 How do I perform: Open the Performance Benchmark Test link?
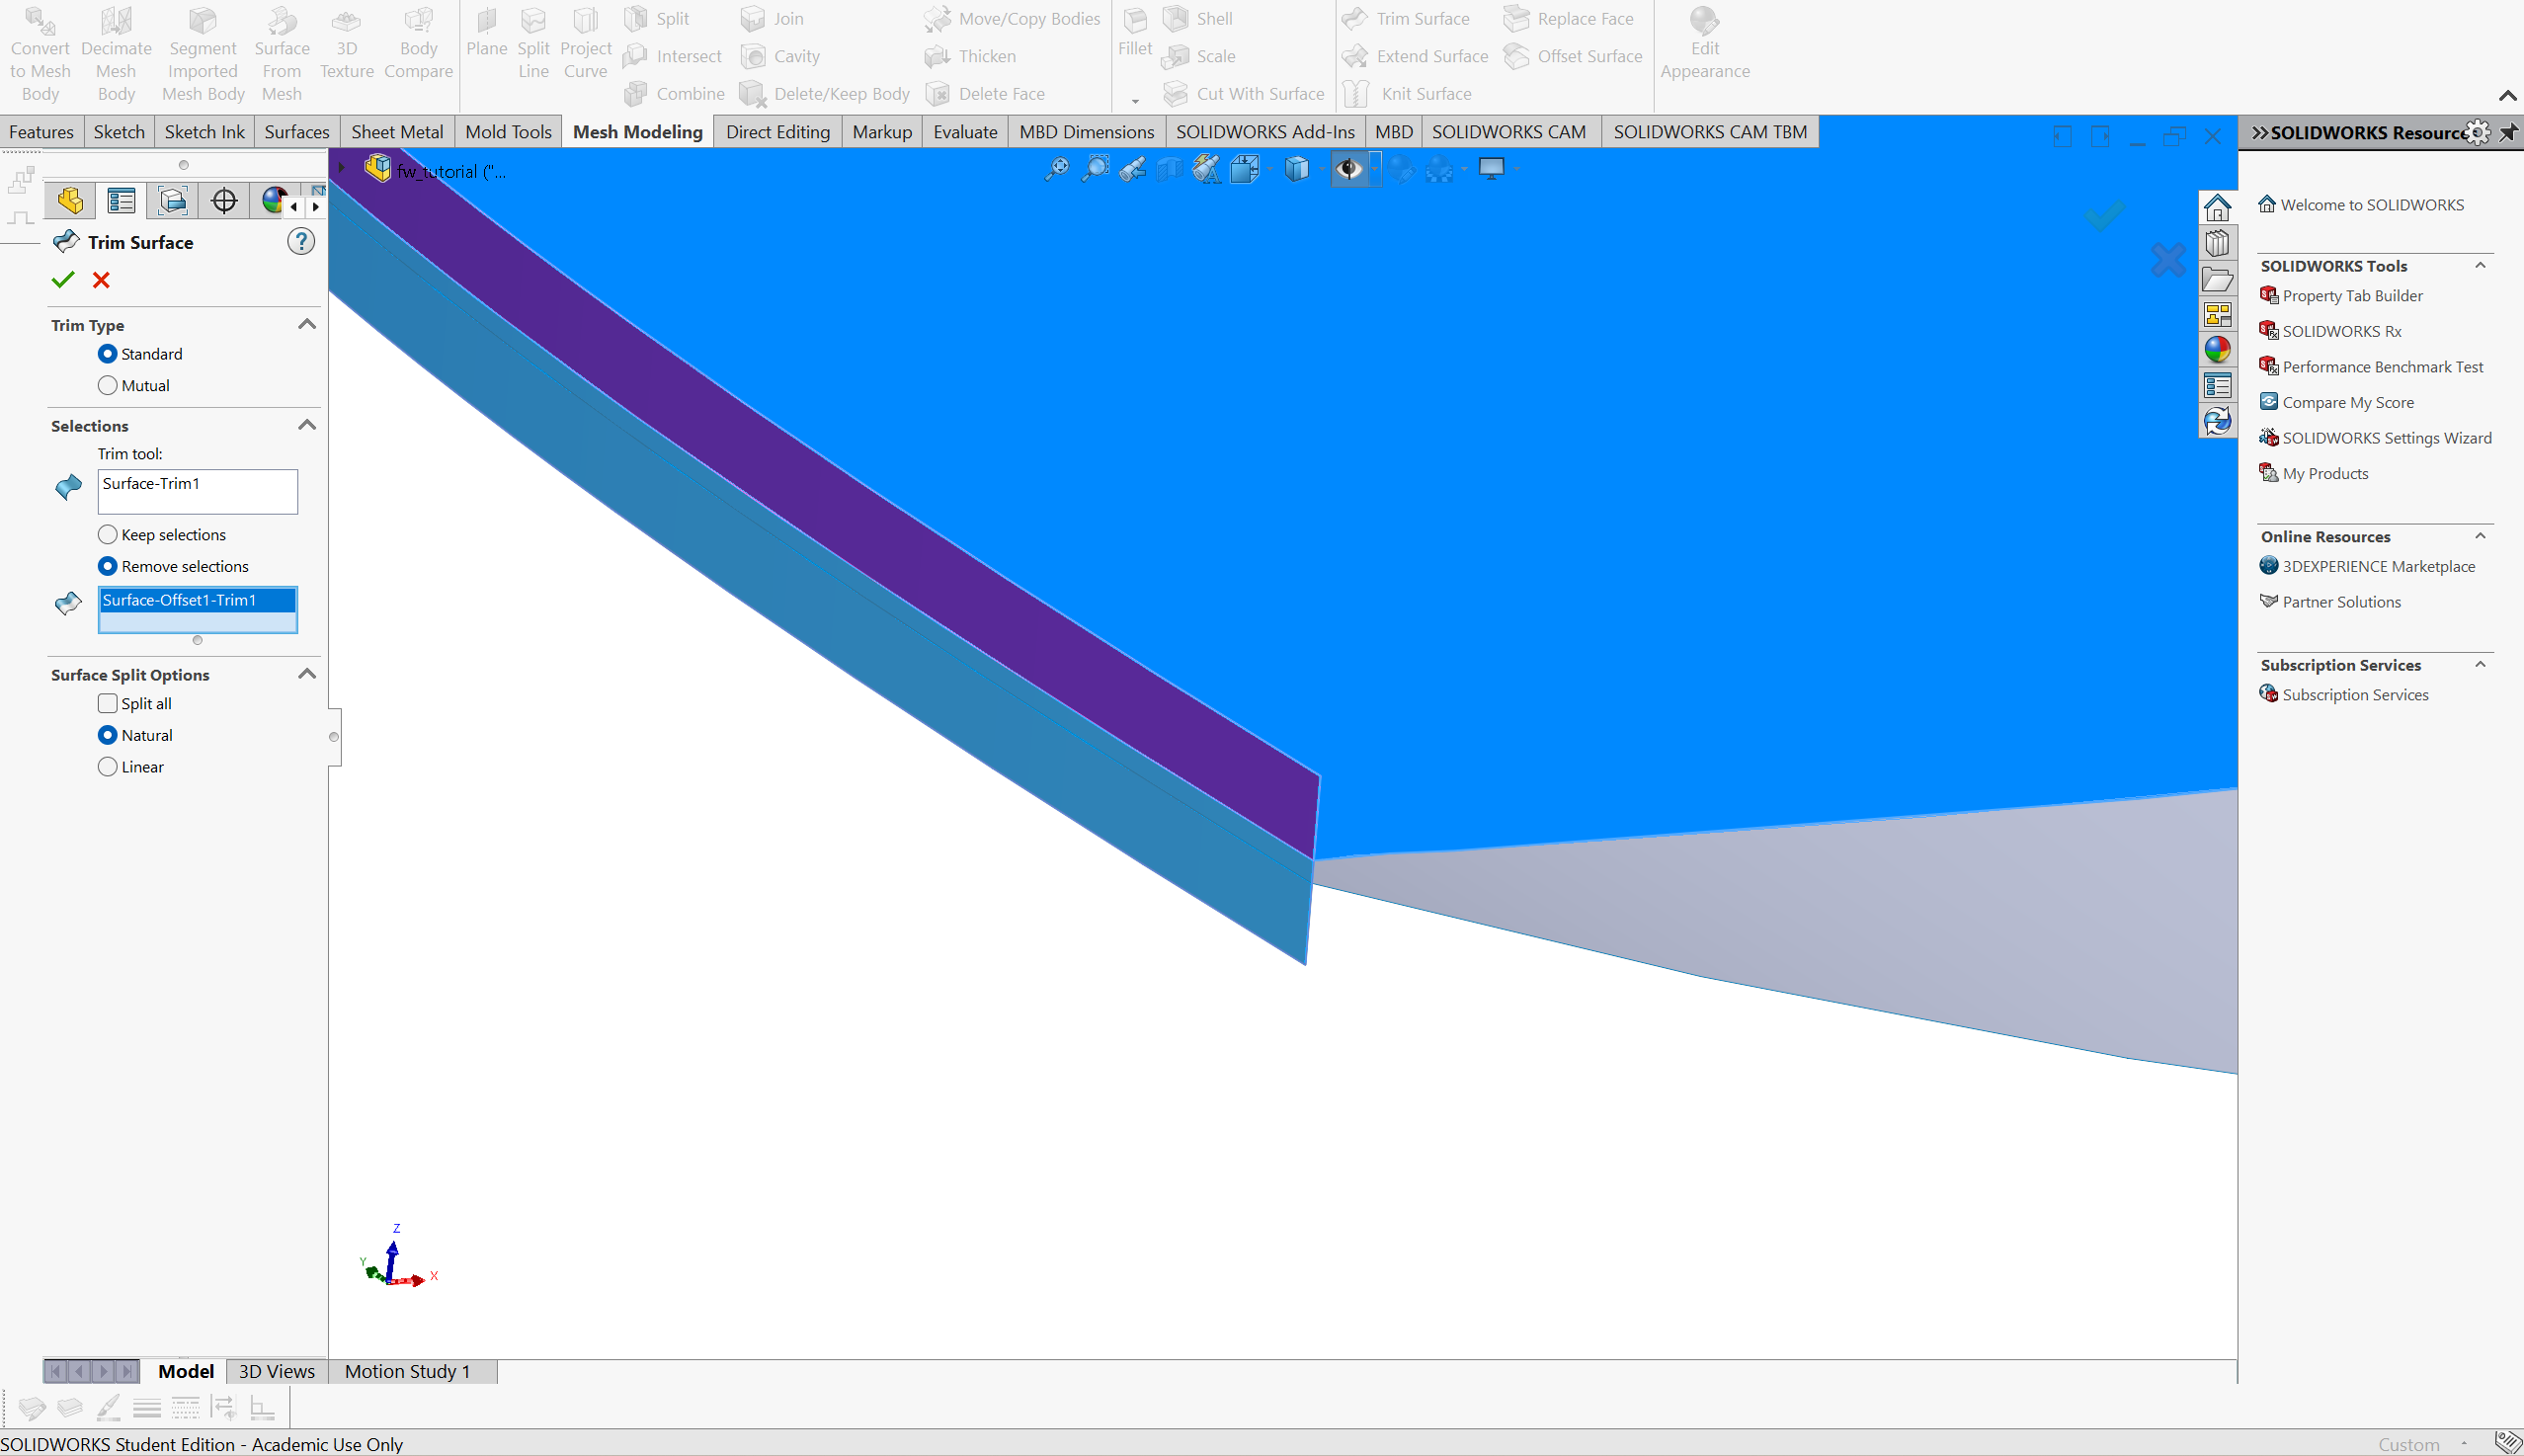[2382, 367]
